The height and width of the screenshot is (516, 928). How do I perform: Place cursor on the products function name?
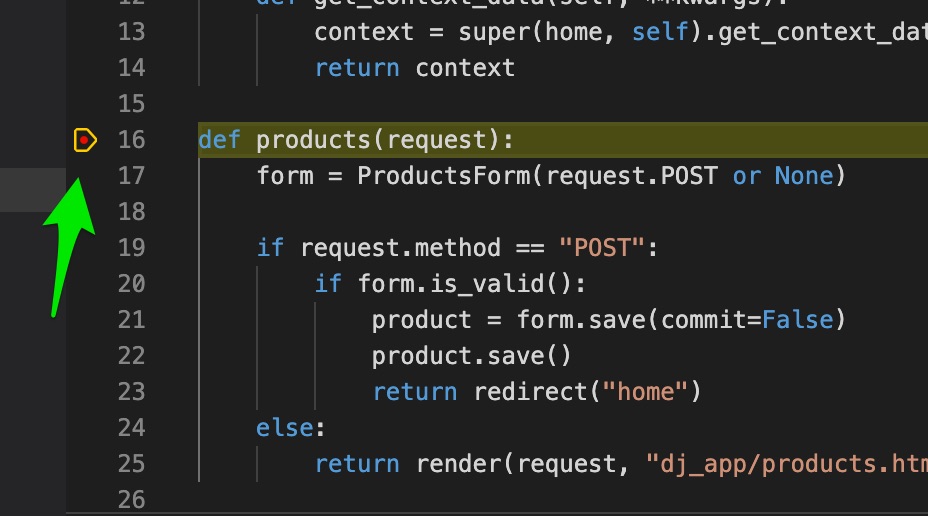(314, 140)
